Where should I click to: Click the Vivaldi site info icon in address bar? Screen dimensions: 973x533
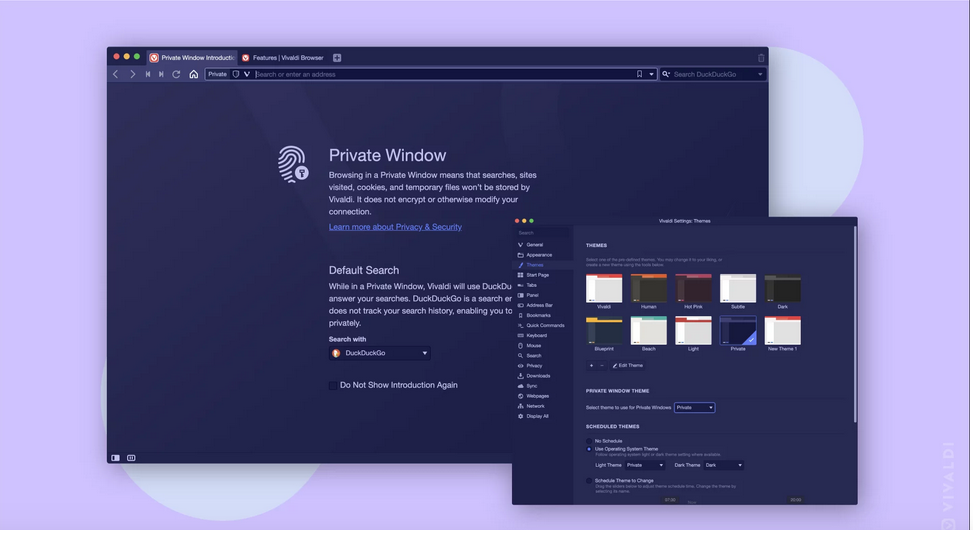pyautogui.click(x=247, y=74)
